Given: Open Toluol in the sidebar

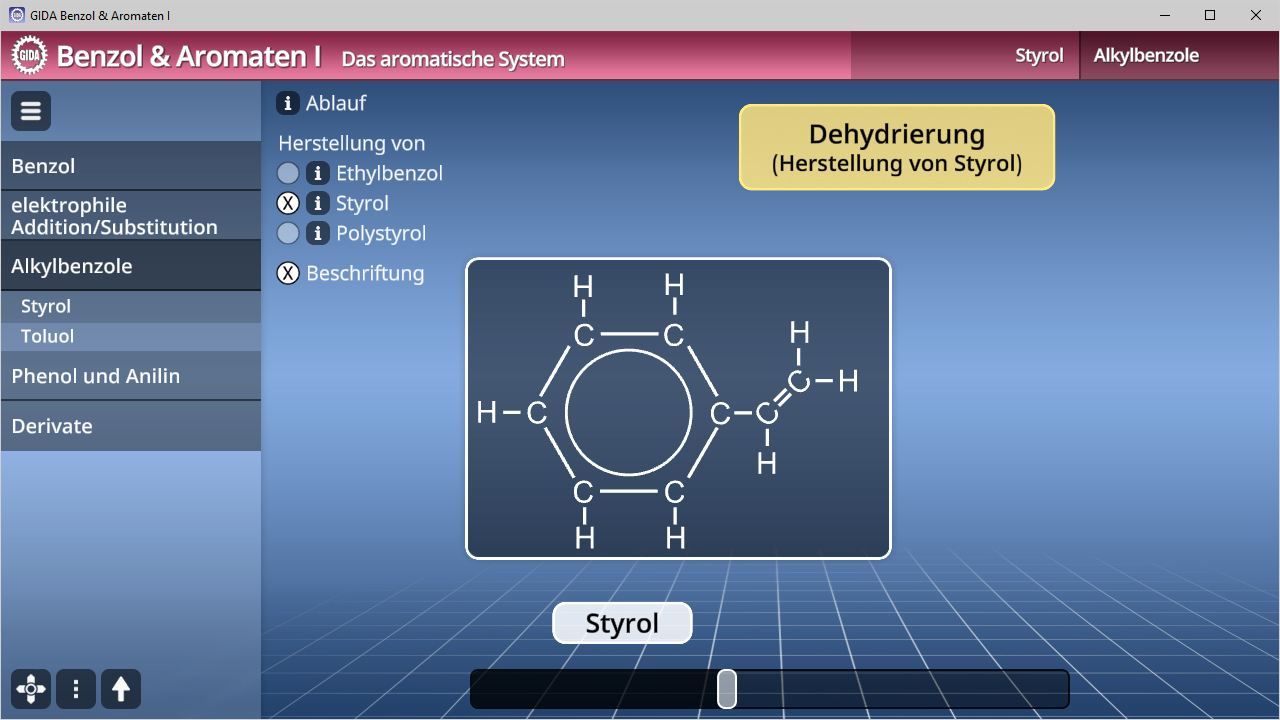Looking at the screenshot, I should [131, 336].
